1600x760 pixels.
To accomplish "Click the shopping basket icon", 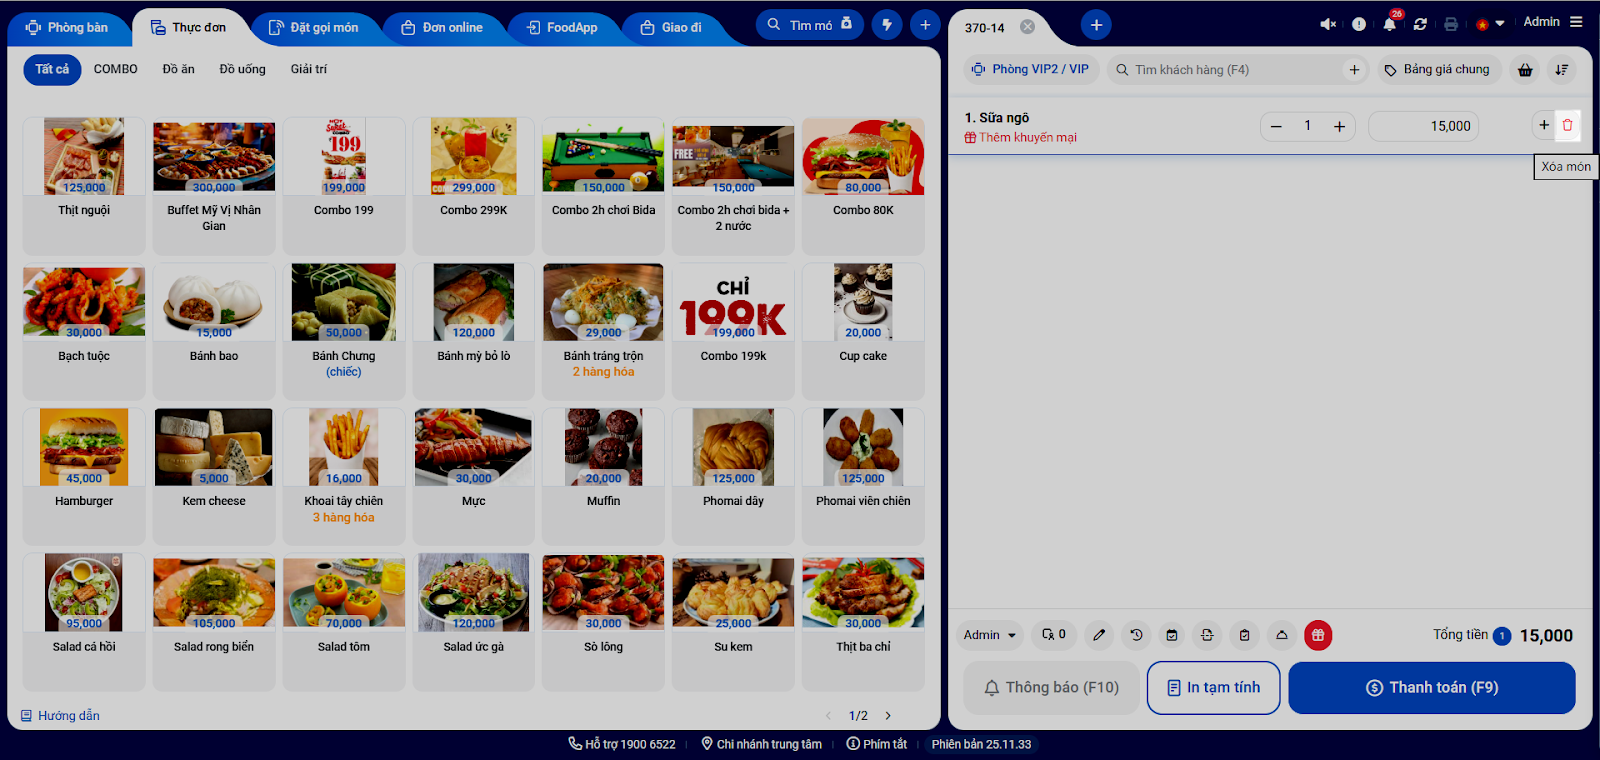I will (1525, 70).
